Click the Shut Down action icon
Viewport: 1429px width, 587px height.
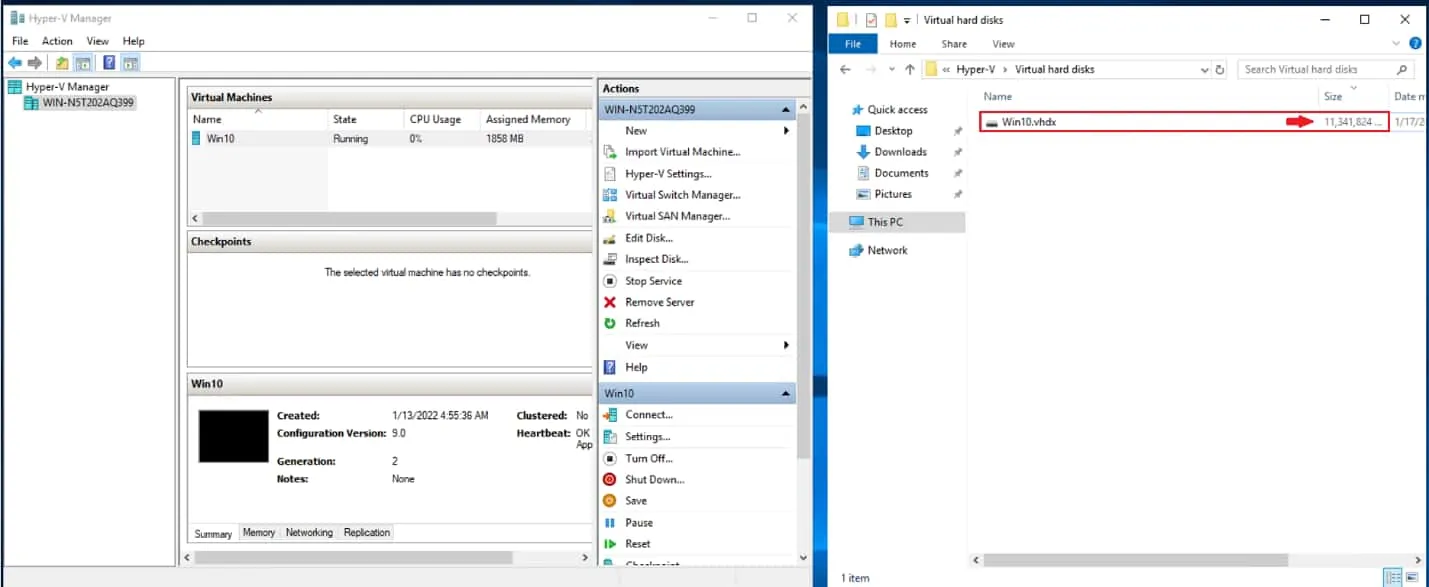tap(610, 480)
